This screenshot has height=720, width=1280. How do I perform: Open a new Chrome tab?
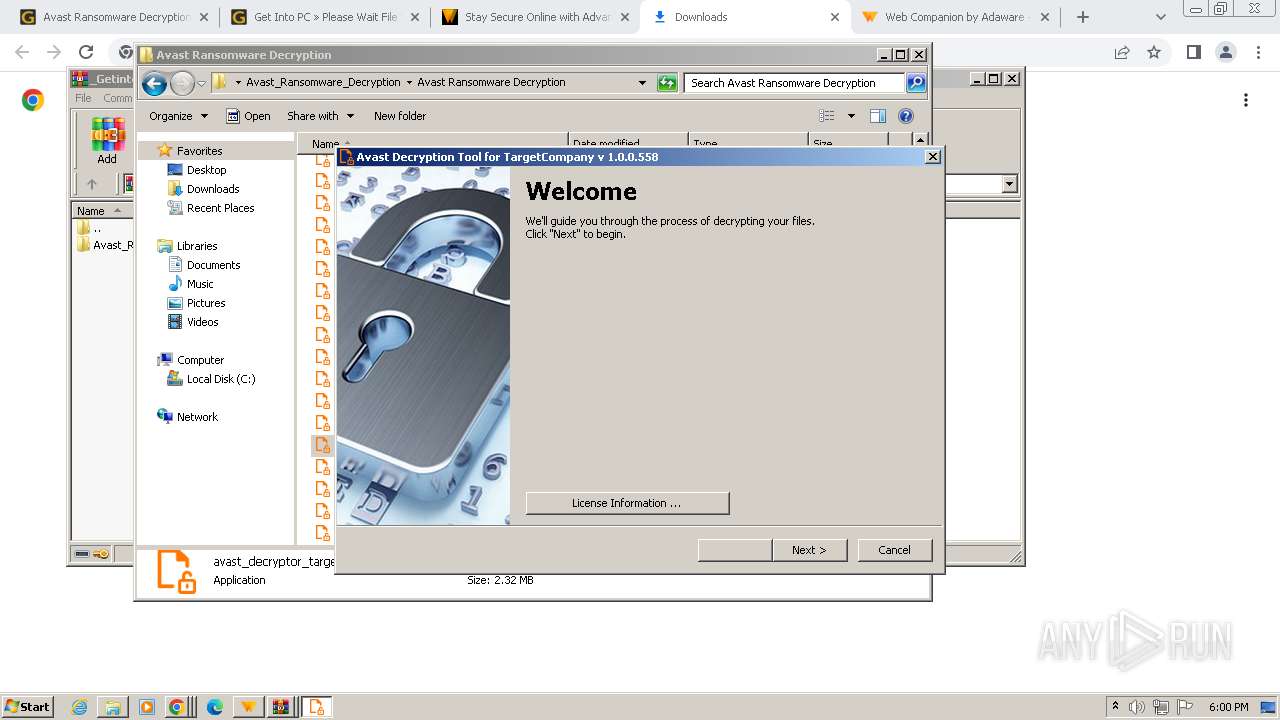(1082, 17)
